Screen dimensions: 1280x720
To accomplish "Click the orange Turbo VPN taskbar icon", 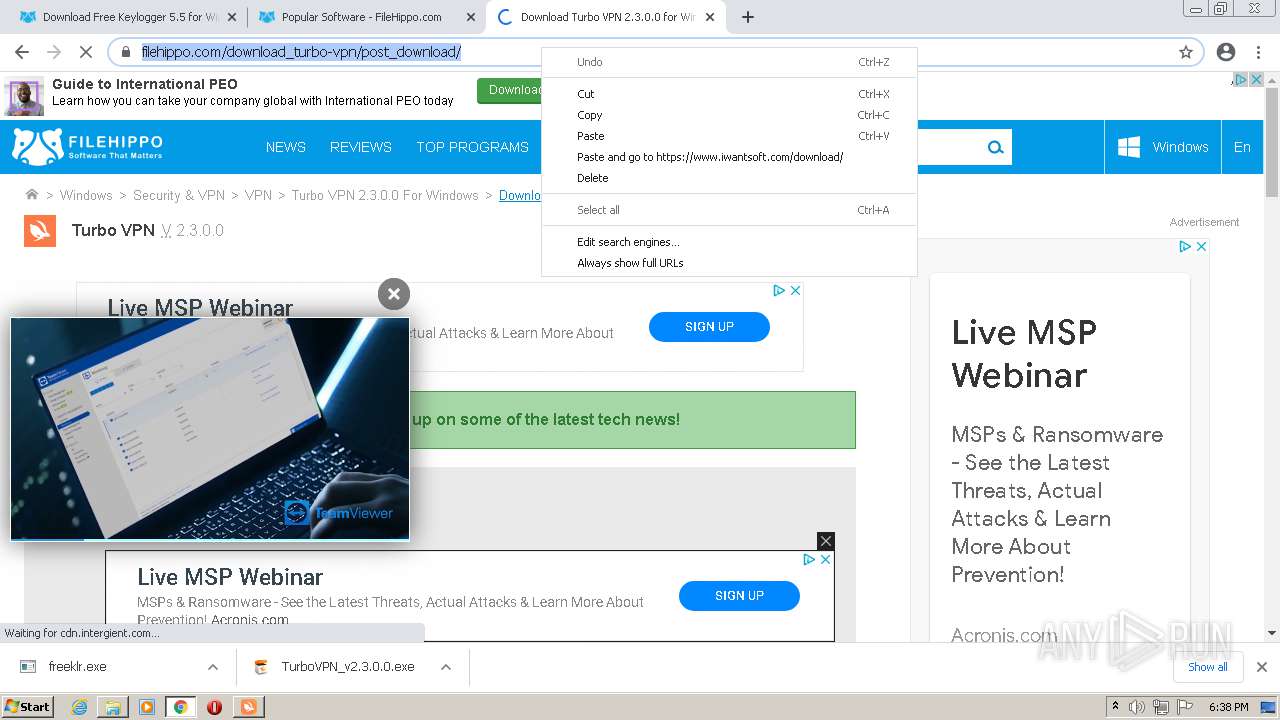I will pyautogui.click(x=248, y=707).
